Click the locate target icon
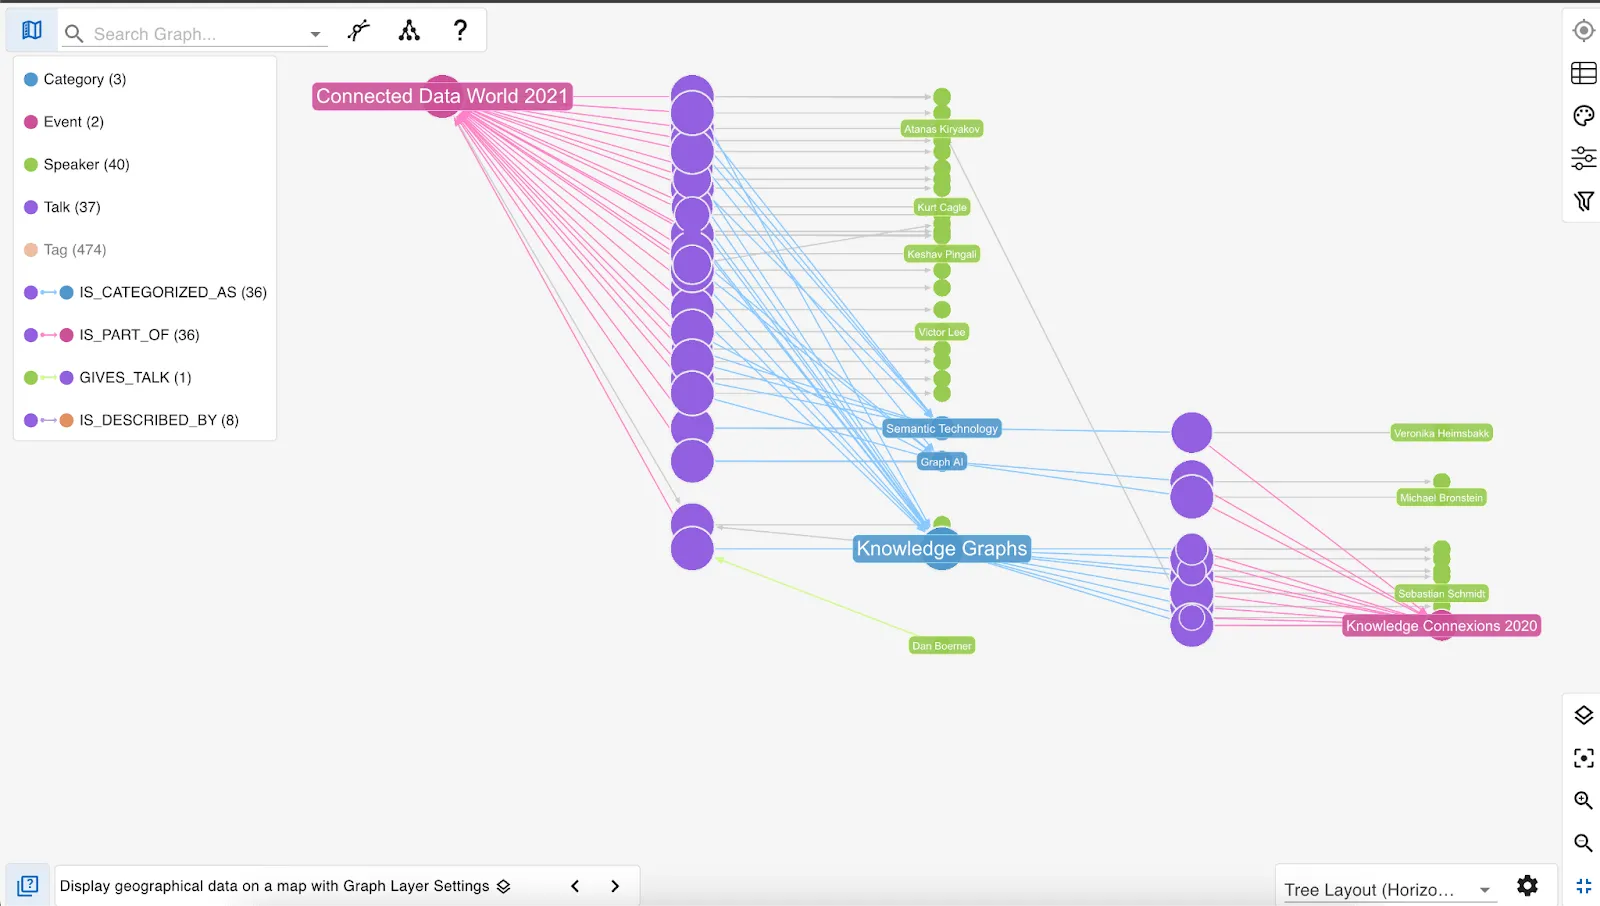Viewport: 1600px width, 906px height. coord(1583,31)
